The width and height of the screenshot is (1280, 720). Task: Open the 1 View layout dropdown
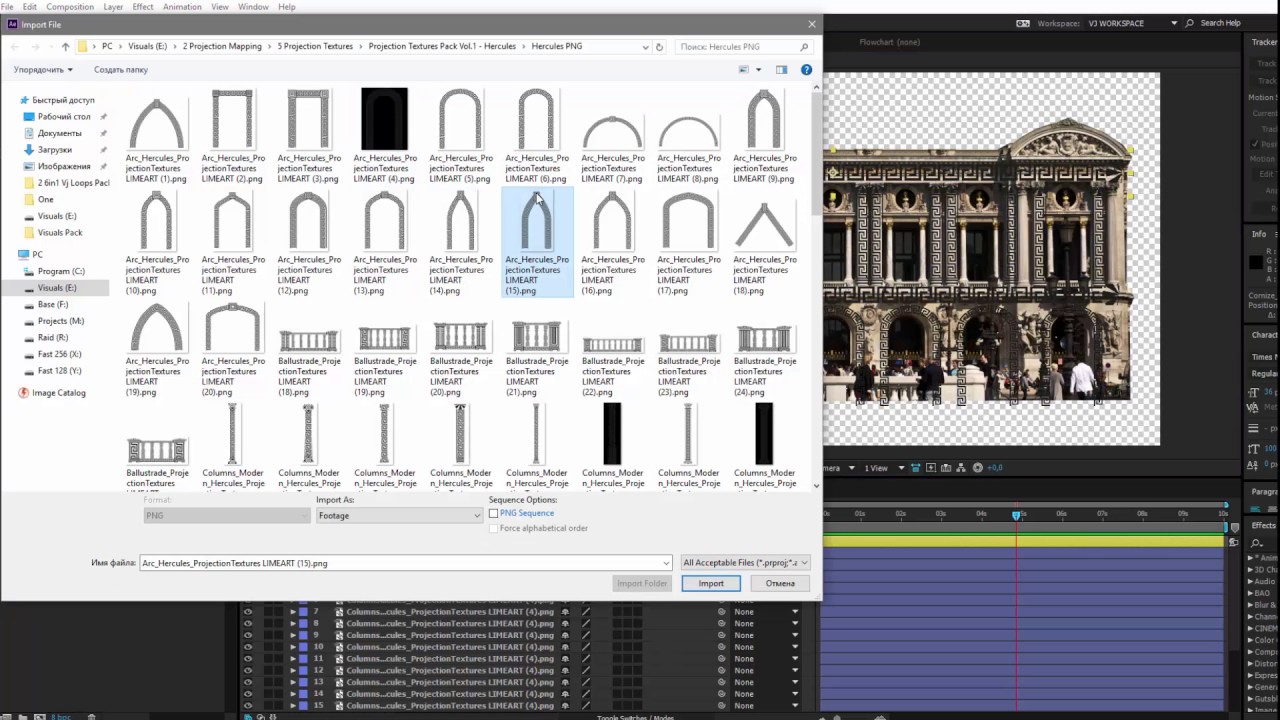pyautogui.click(x=884, y=468)
